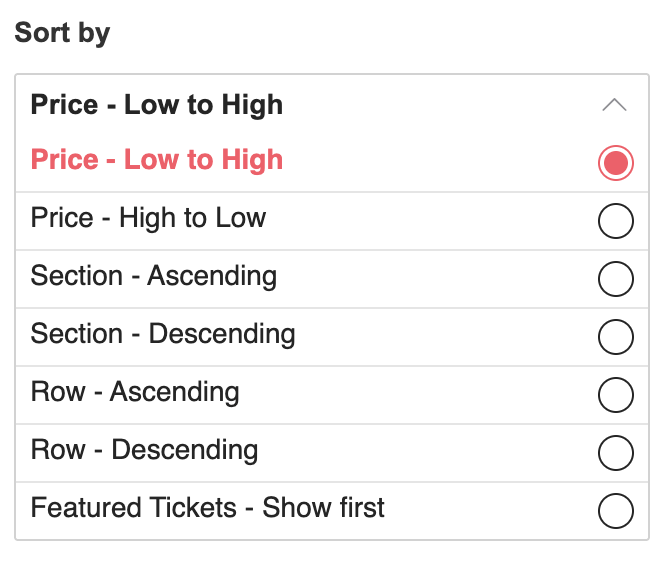The height and width of the screenshot is (562, 672).
Task: Click the Row - Descending option text
Action: 144,450
